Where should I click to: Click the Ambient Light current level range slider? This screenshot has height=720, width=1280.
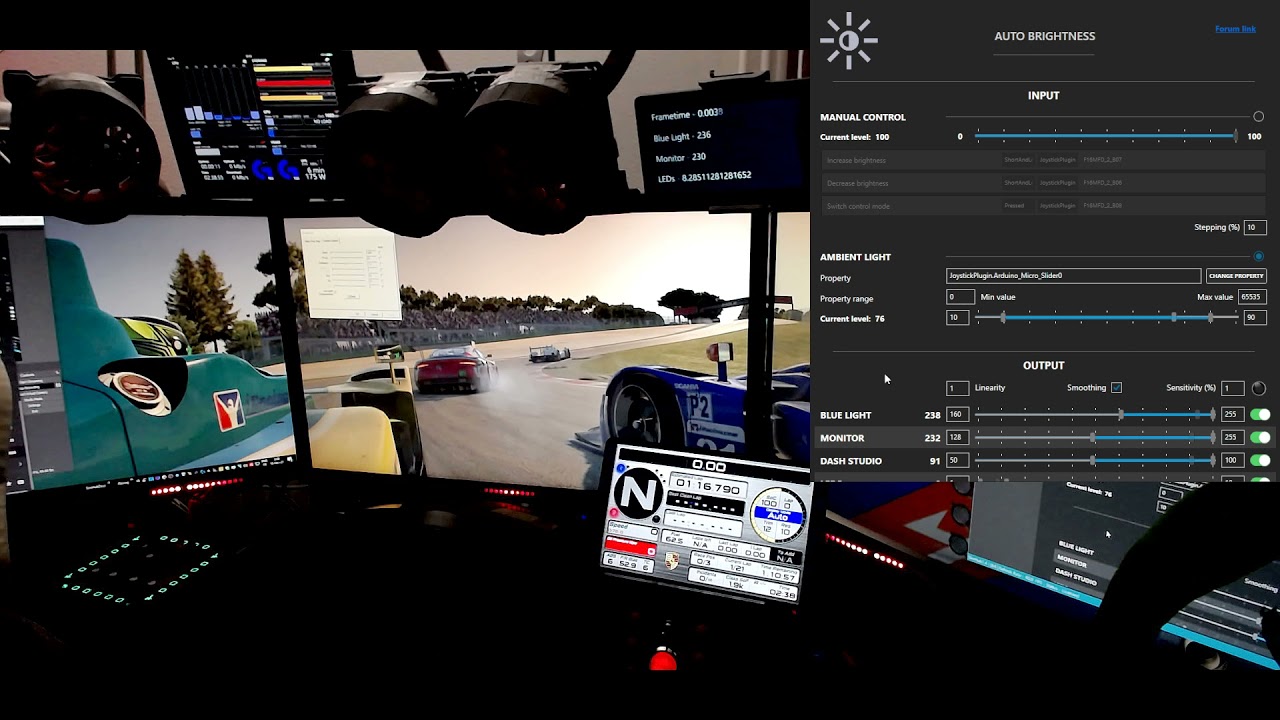(1106, 318)
